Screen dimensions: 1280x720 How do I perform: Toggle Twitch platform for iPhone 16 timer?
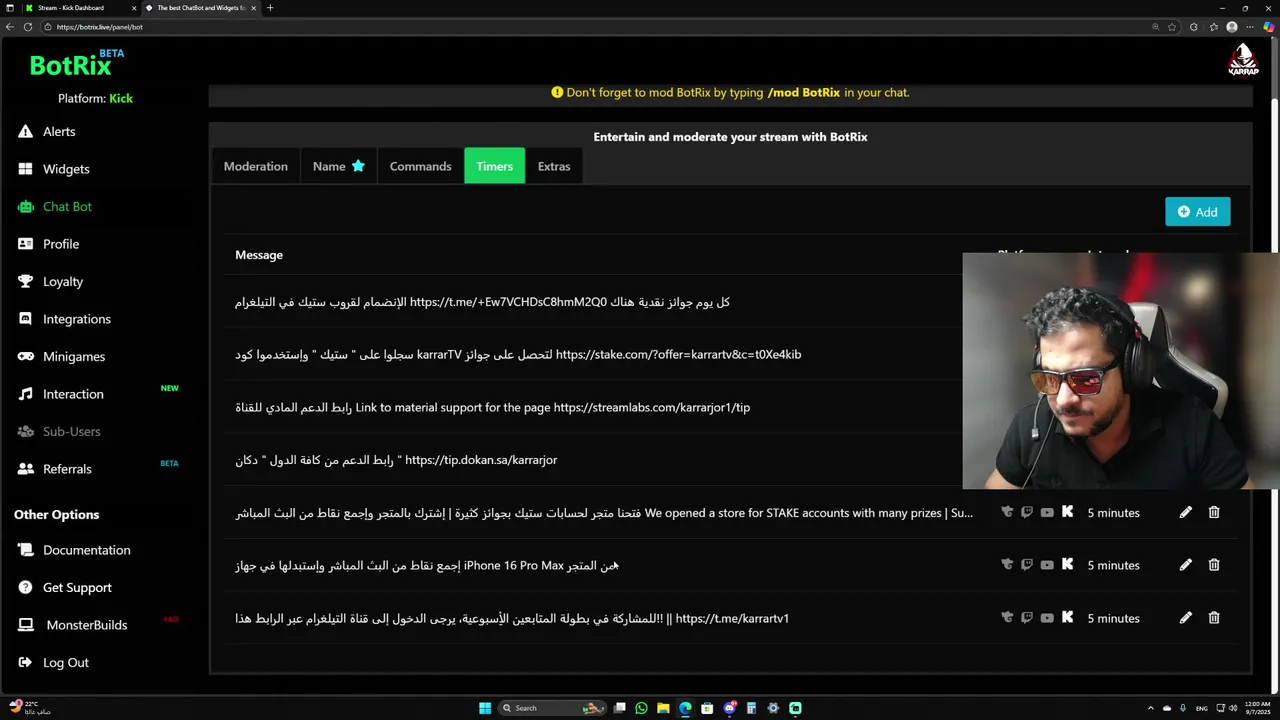click(x=1027, y=565)
